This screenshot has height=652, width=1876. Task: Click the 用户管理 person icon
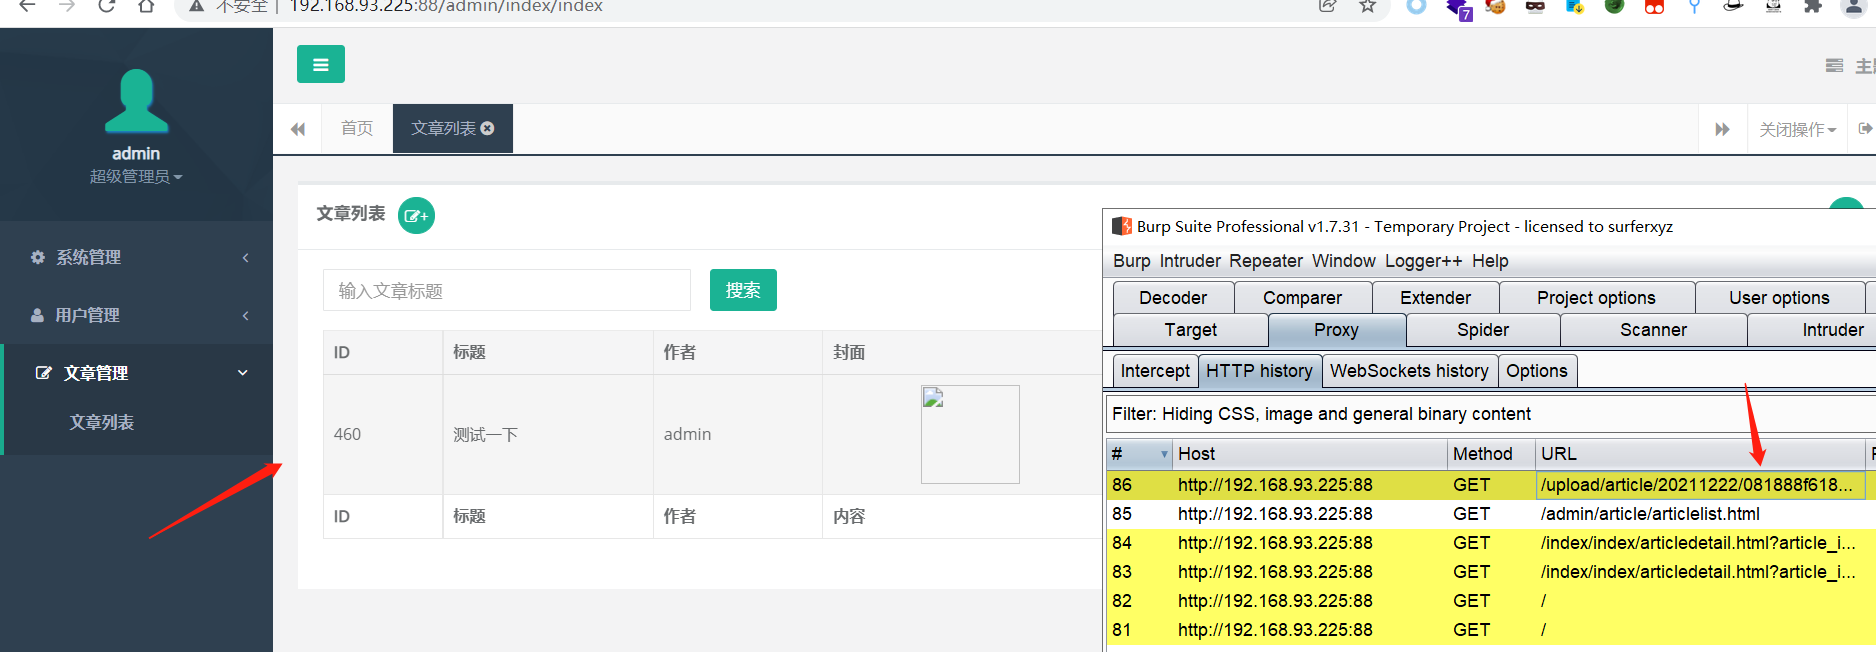pos(38,315)
